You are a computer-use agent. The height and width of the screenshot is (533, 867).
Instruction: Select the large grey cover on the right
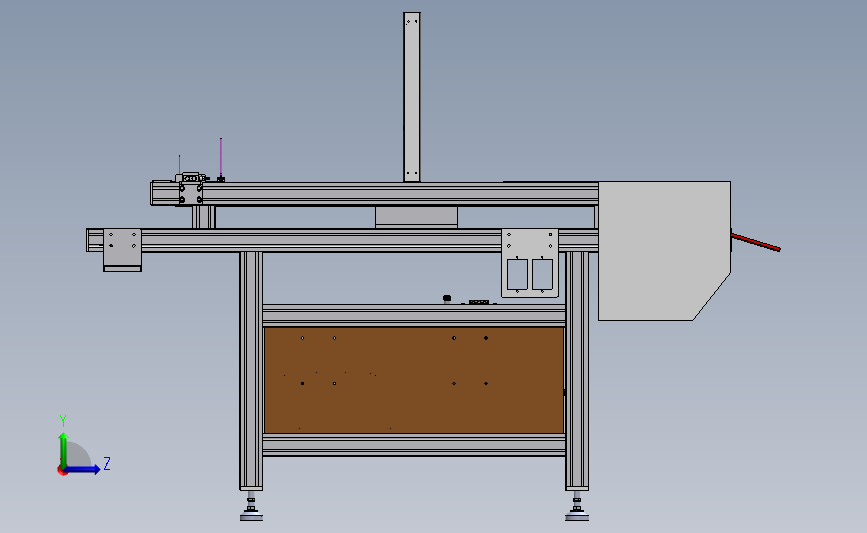click(x=664, y=250)
